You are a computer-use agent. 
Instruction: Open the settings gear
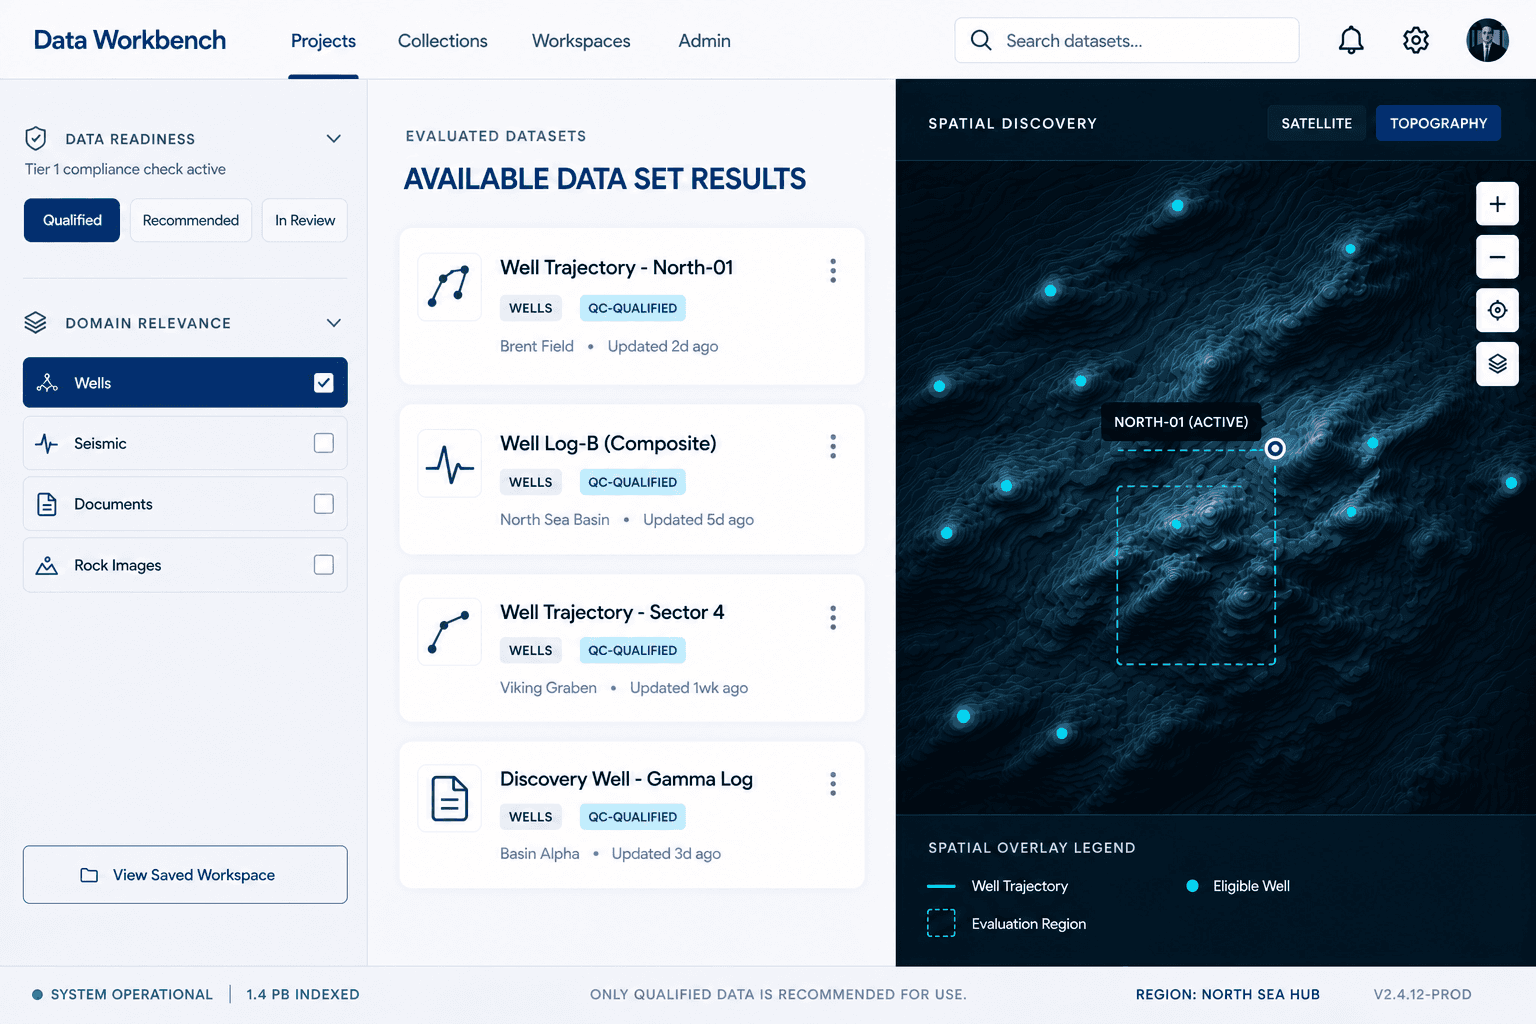pos(1416,40)
